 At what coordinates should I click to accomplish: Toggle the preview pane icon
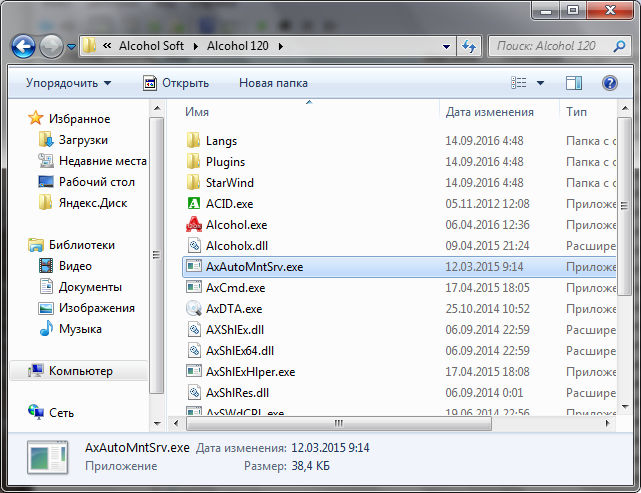point(574,83)
